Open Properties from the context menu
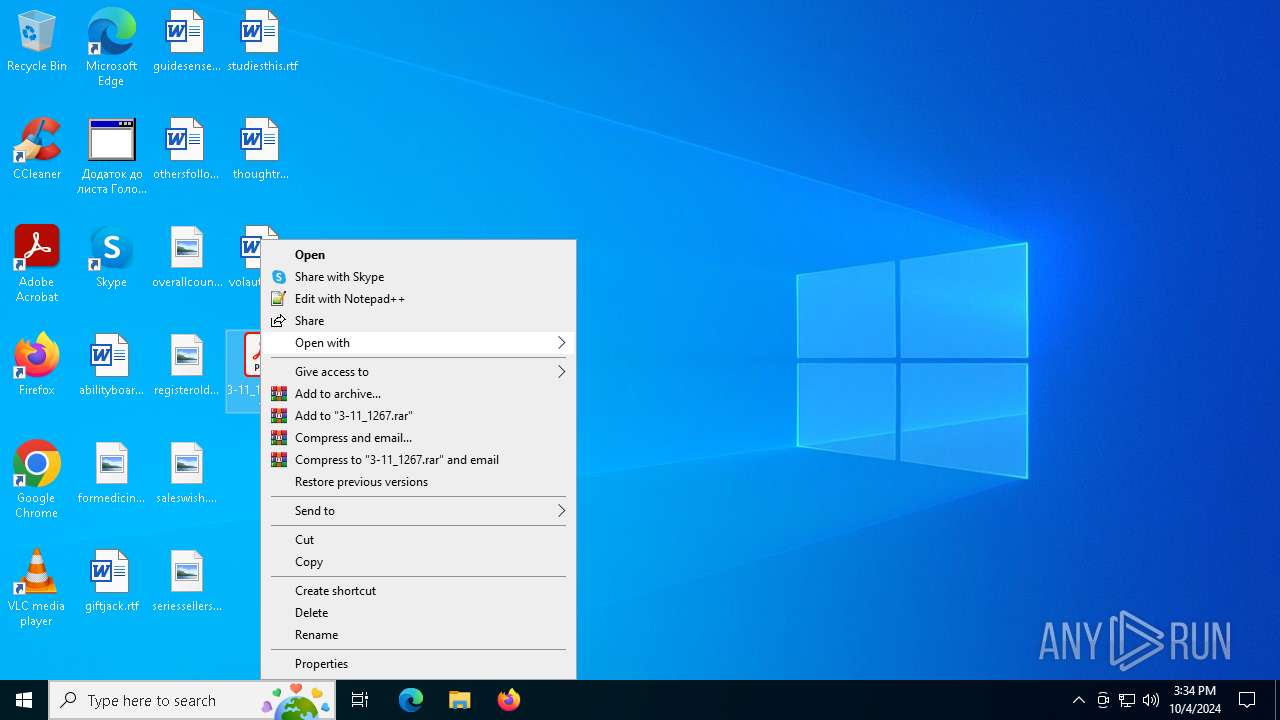The width and height of the screenshot is (1280, 720). (x=418, y=664)
